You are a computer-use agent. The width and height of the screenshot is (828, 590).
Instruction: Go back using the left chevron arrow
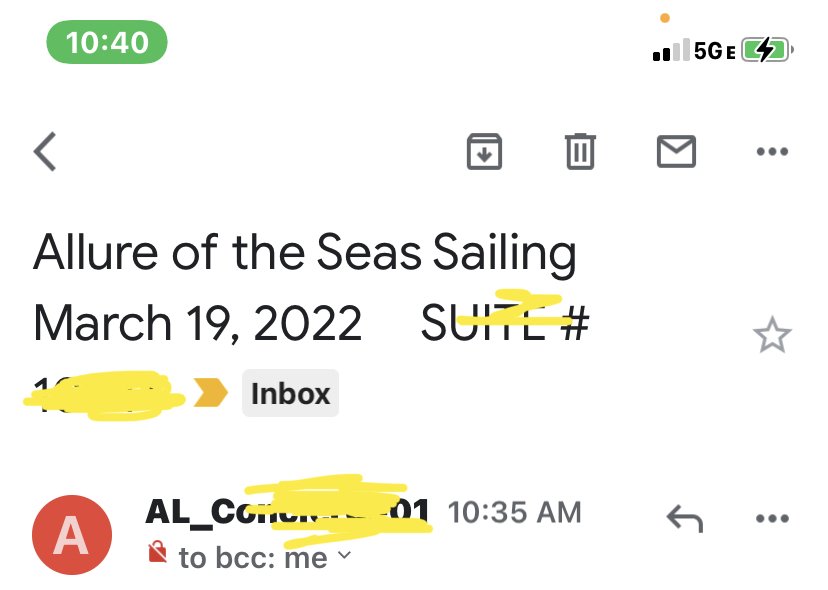click(x=45, y=152)
